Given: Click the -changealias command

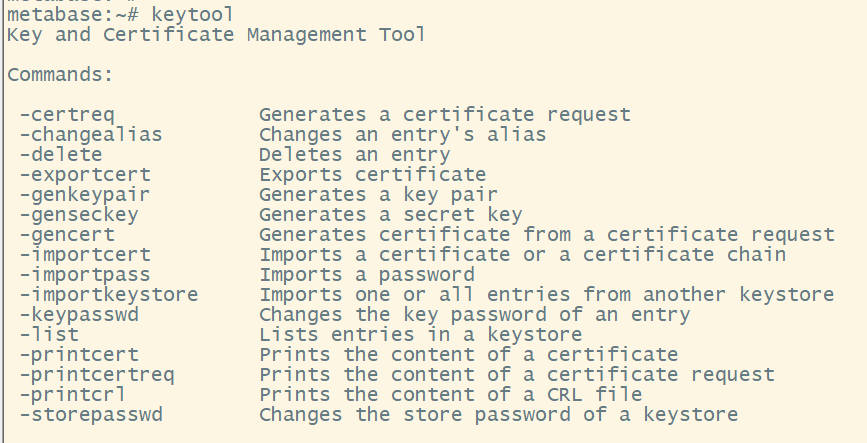Looking at the screenshot, I should click(89, 135).
